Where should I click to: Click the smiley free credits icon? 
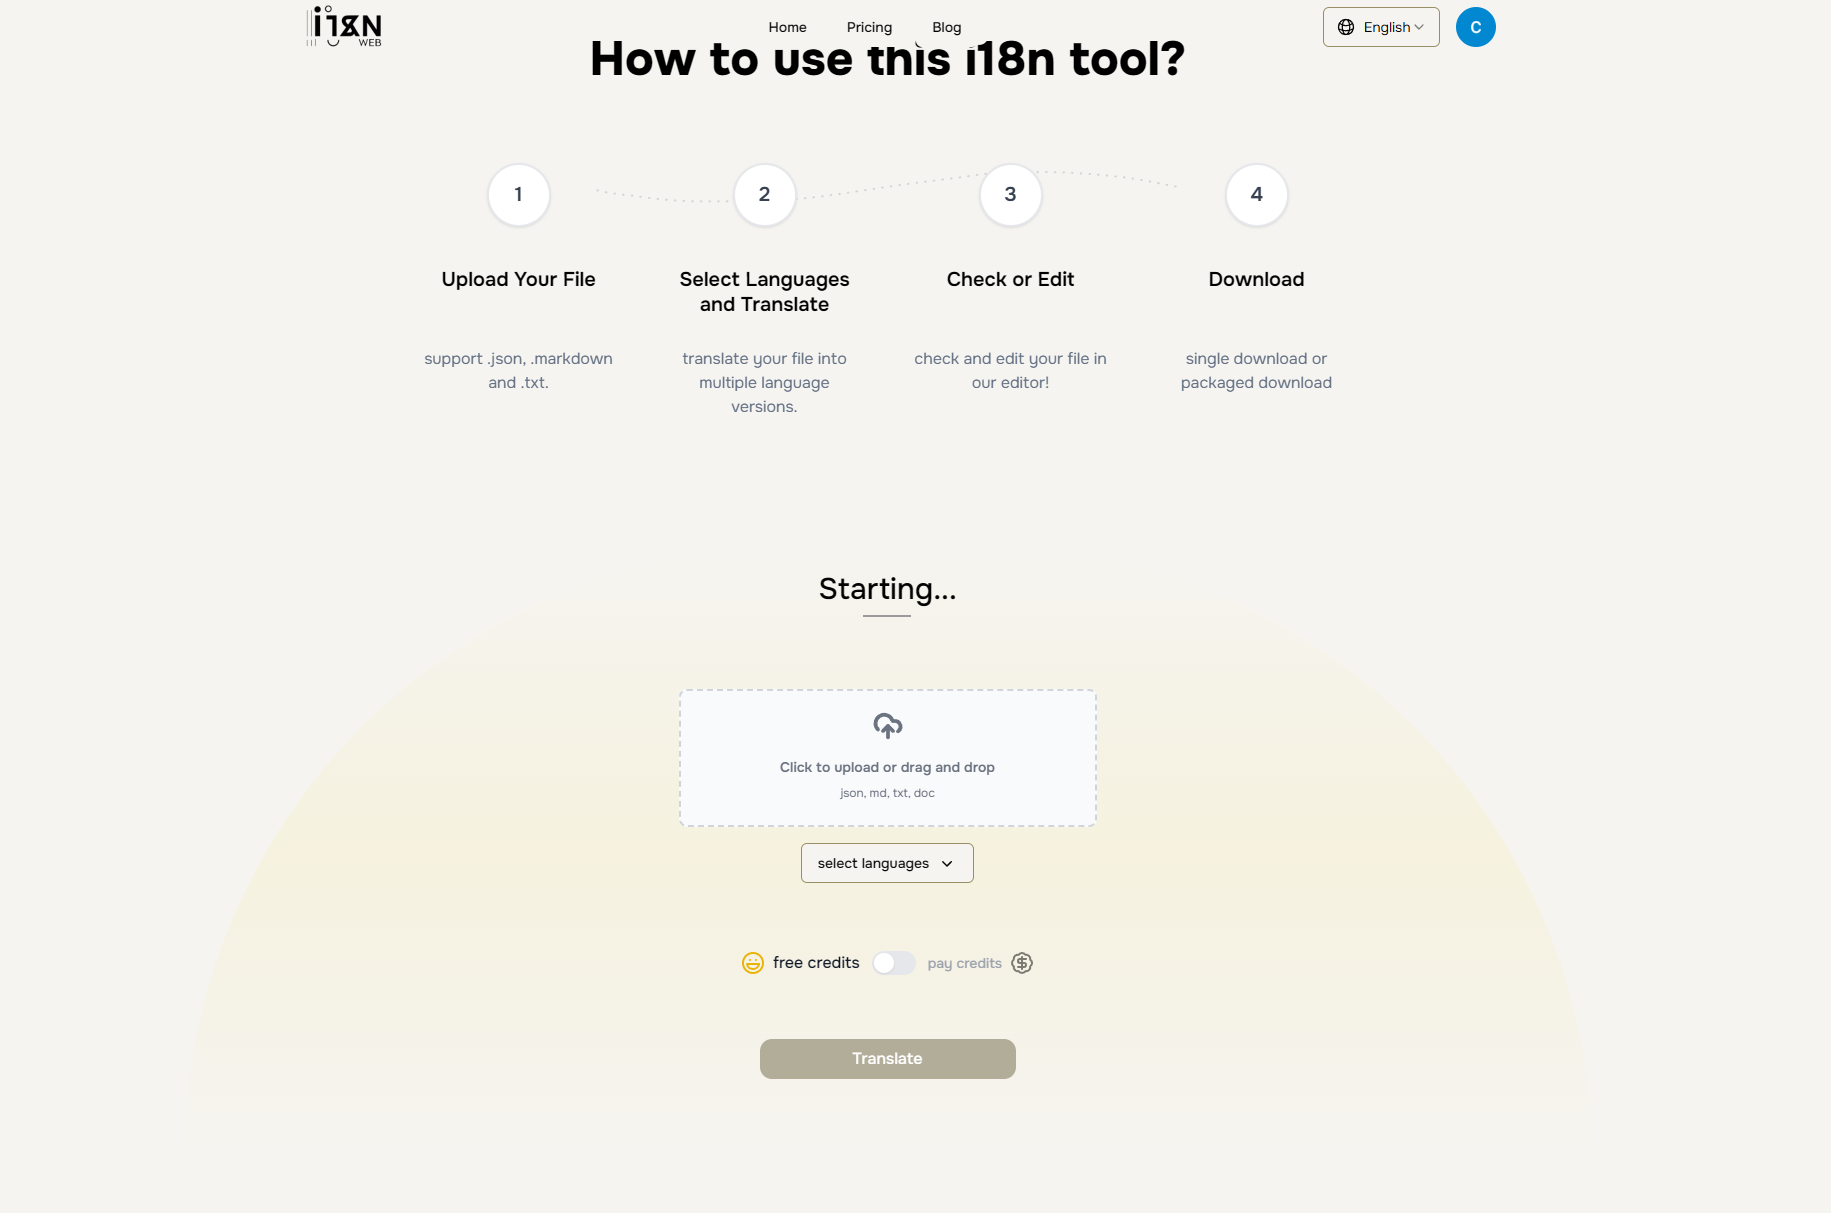click(752, 962)
